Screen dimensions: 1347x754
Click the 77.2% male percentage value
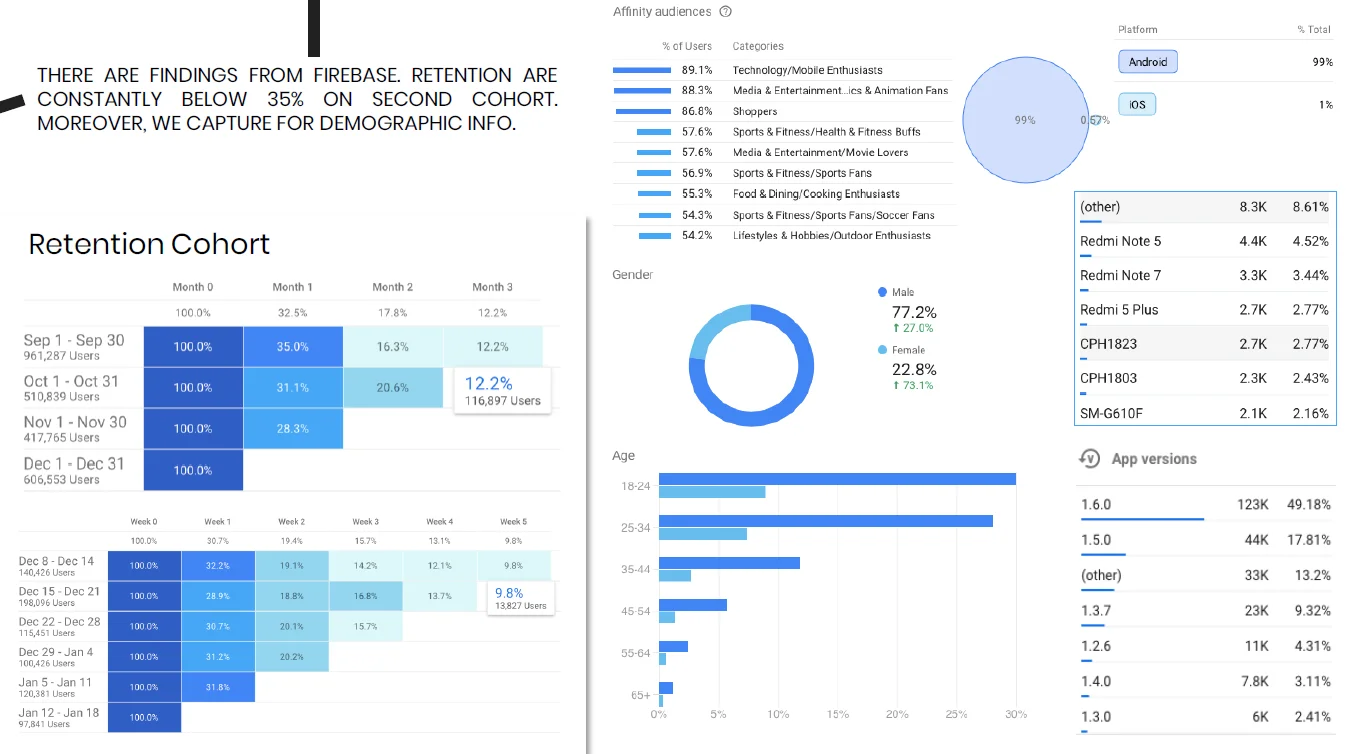[914, 312]
